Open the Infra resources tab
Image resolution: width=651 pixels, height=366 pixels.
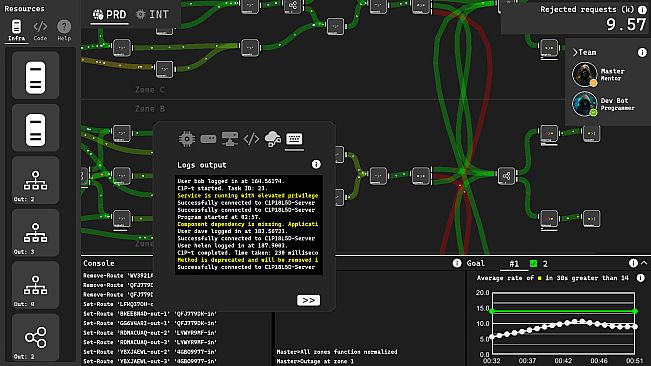(16, 30)
